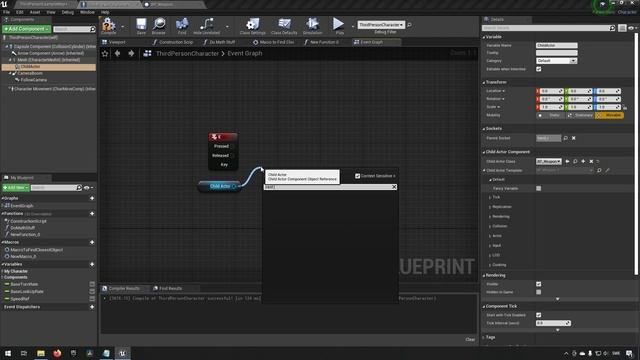Click the Add New button in My Blueprint
The width and height of the screenshot is (640, 360).
(16, 187)
